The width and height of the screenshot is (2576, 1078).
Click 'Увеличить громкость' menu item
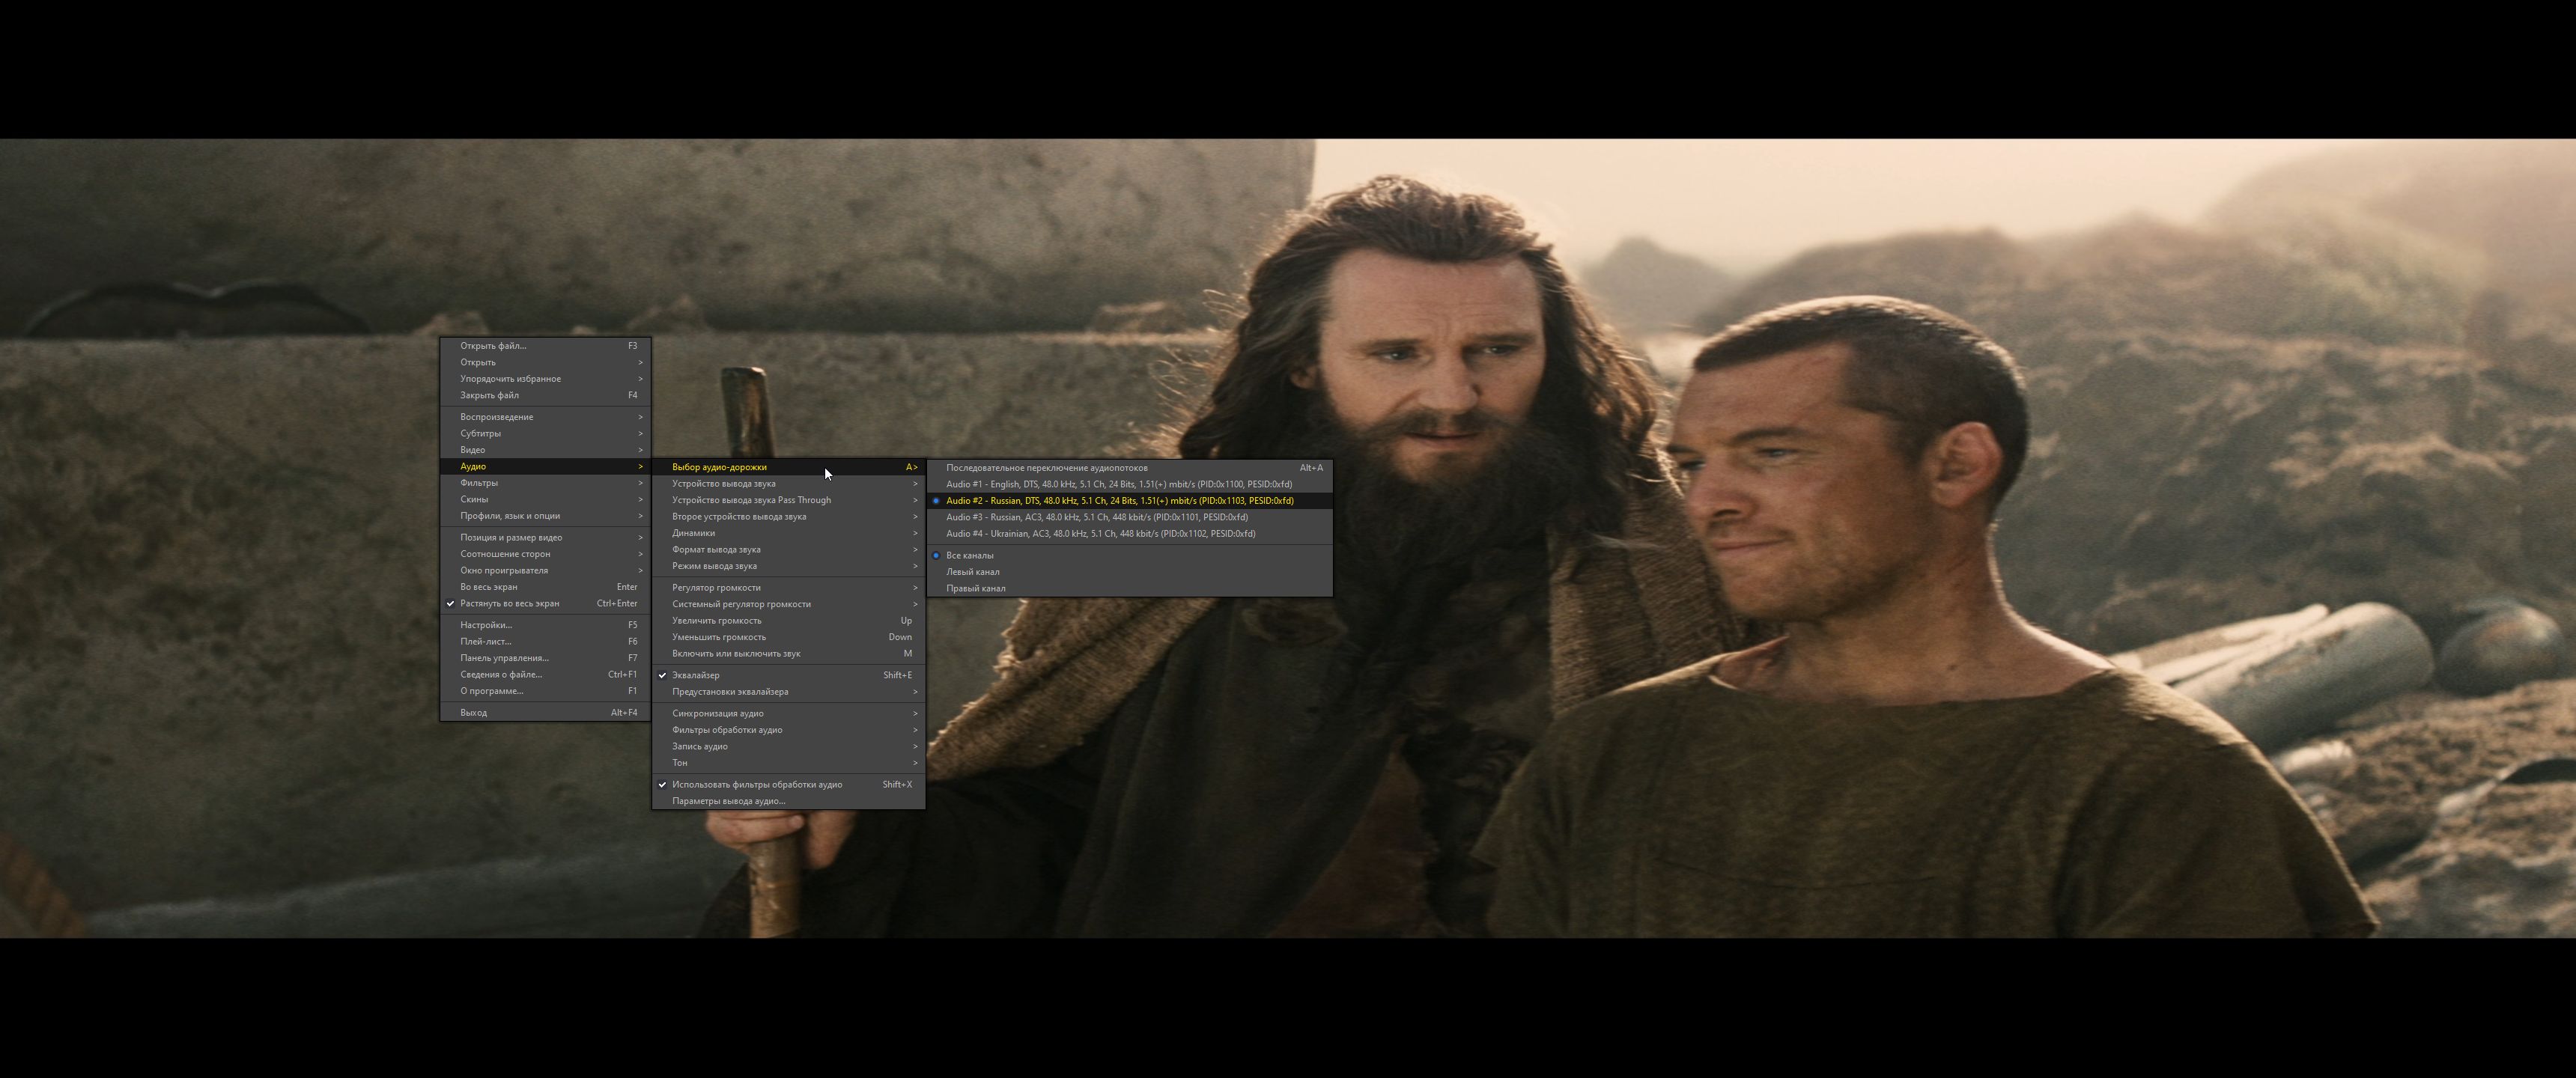click(x=716, y=621)
